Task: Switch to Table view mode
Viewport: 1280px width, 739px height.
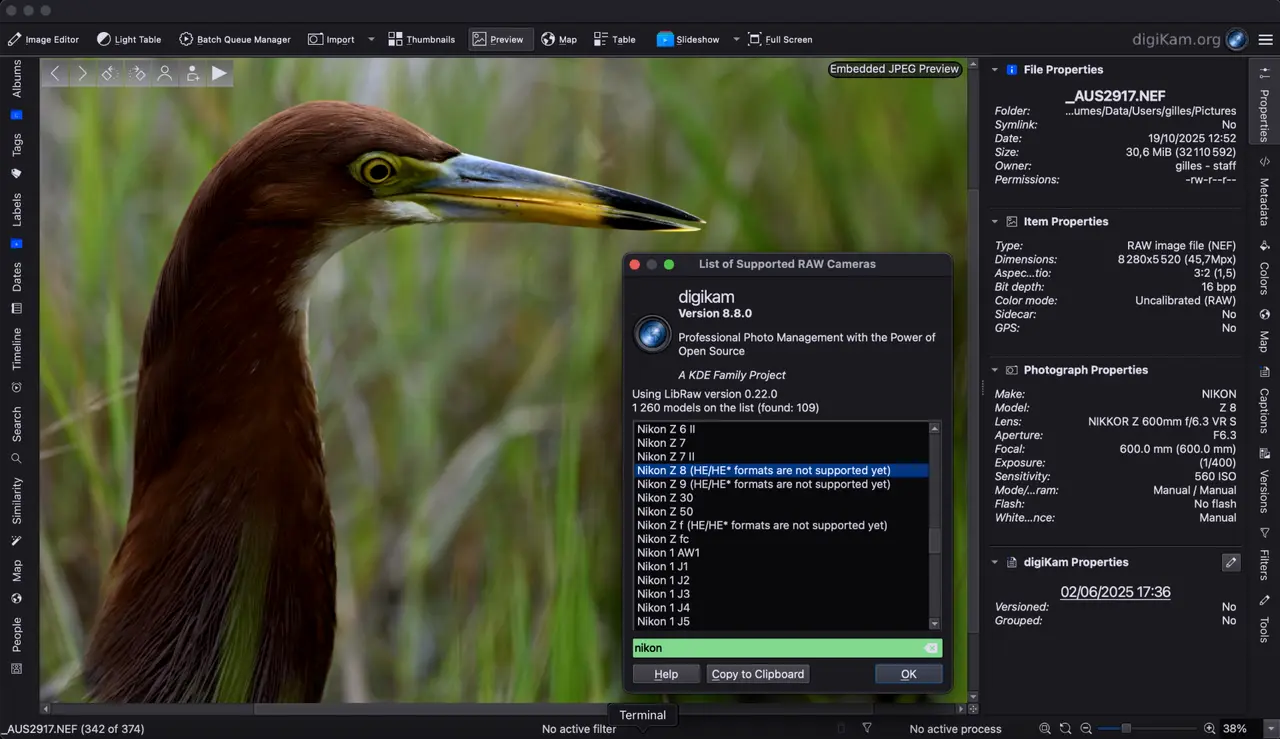Action: (614, 40)
